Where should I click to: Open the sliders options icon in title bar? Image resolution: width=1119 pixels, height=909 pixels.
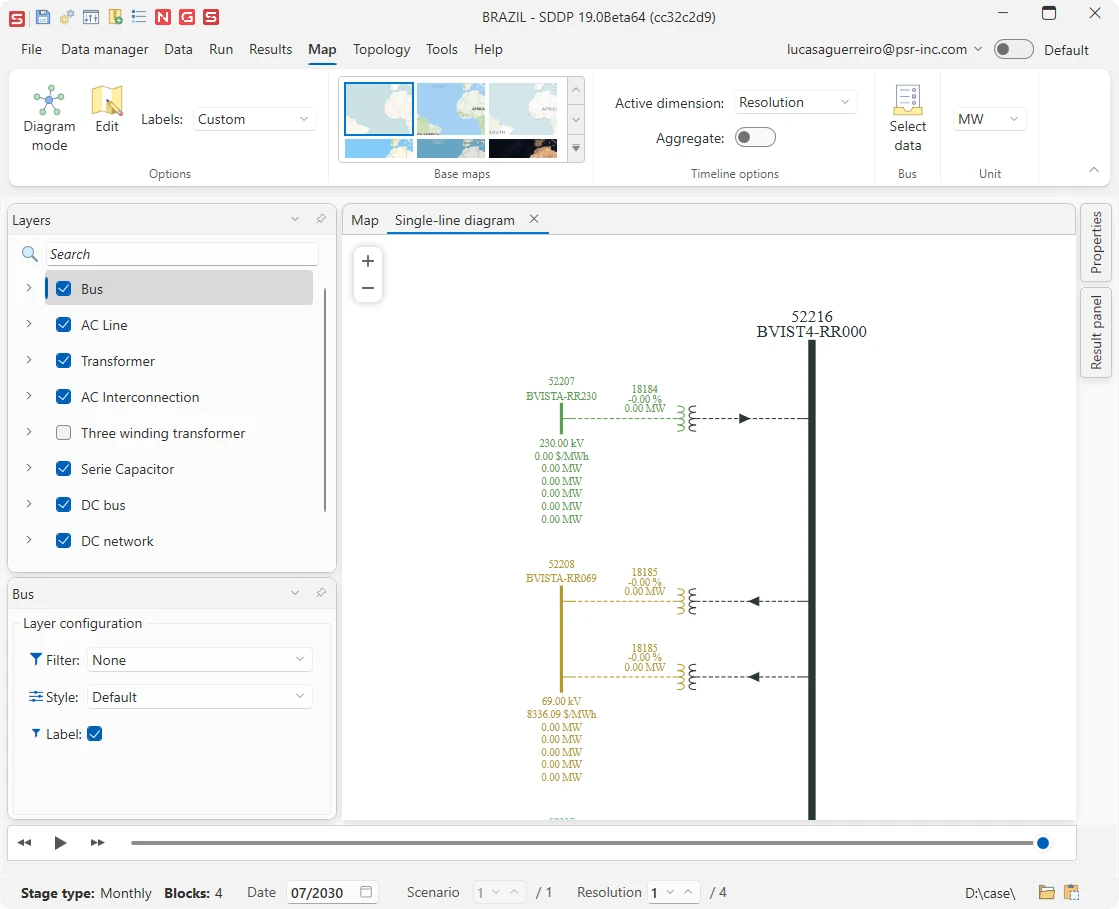pos(91,17)
